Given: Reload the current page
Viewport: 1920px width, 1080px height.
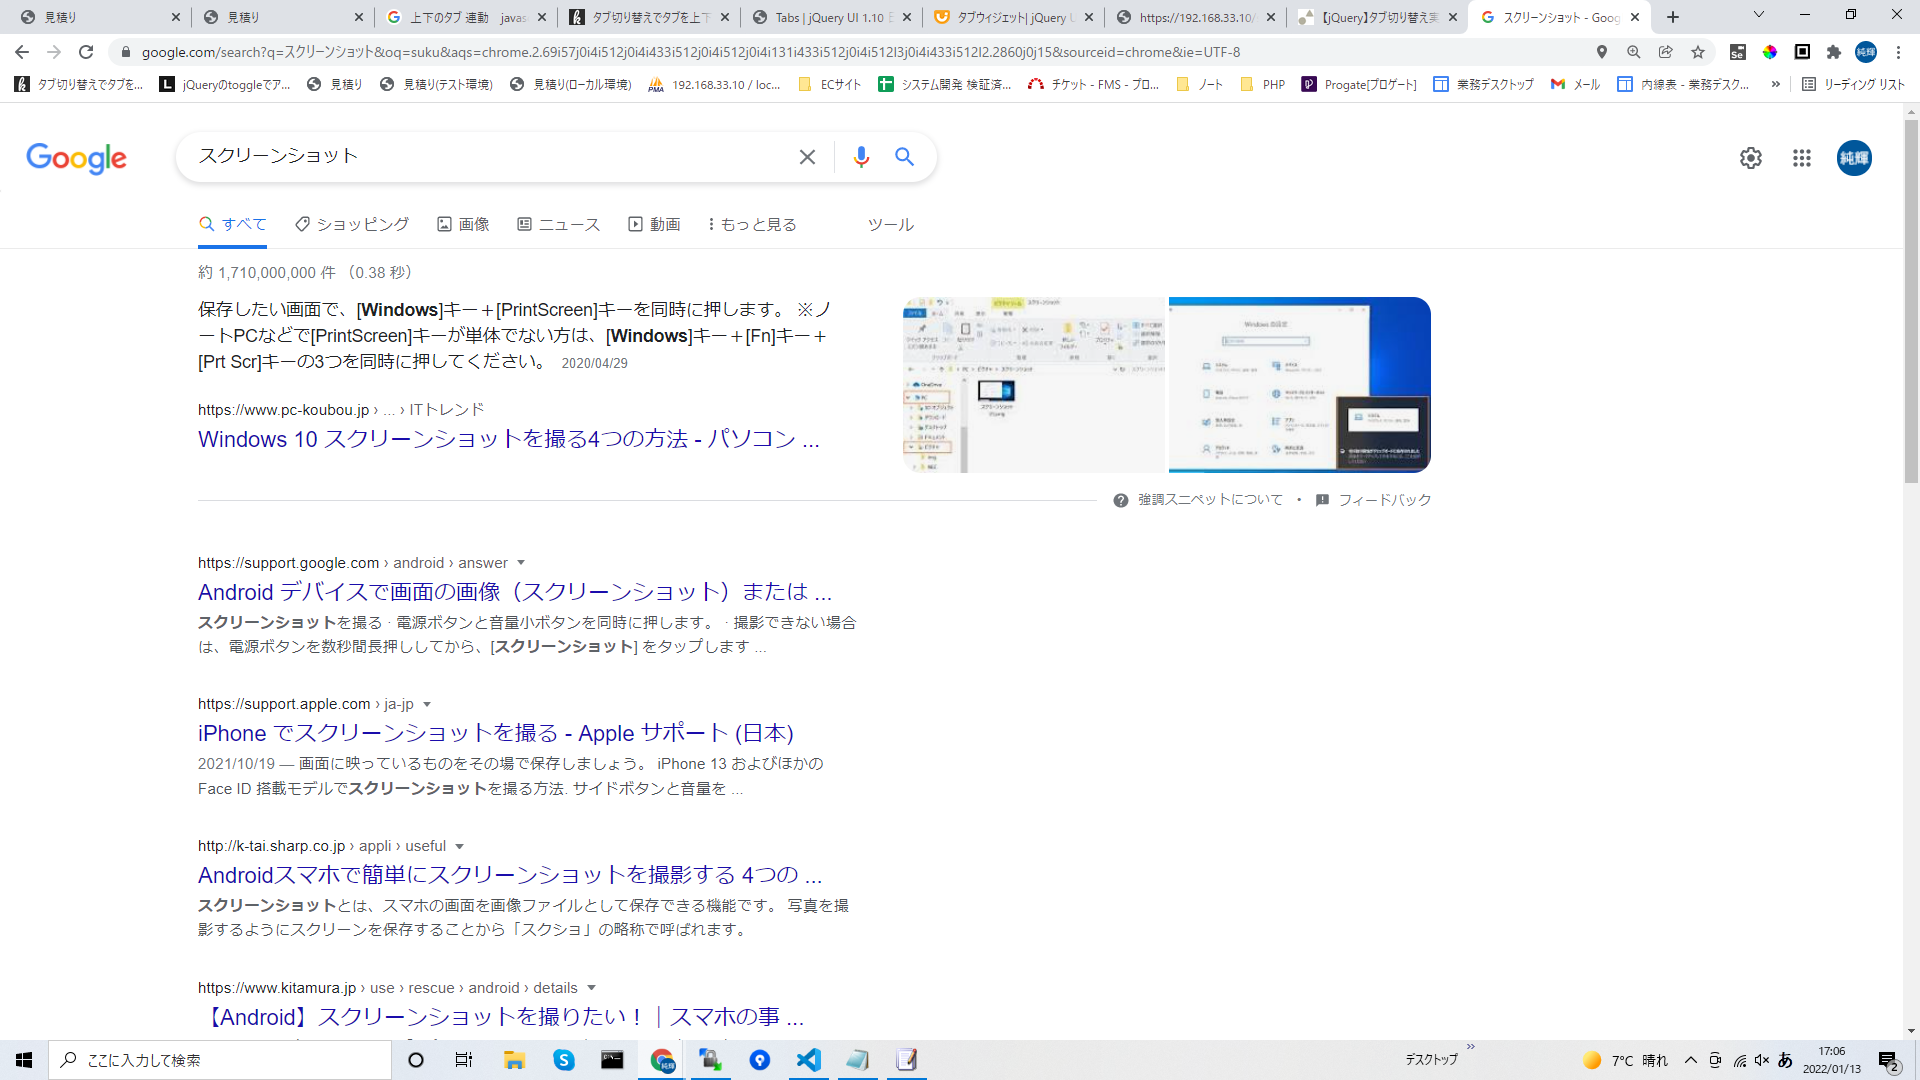Looking at the screenshot, I should (86, 52).
